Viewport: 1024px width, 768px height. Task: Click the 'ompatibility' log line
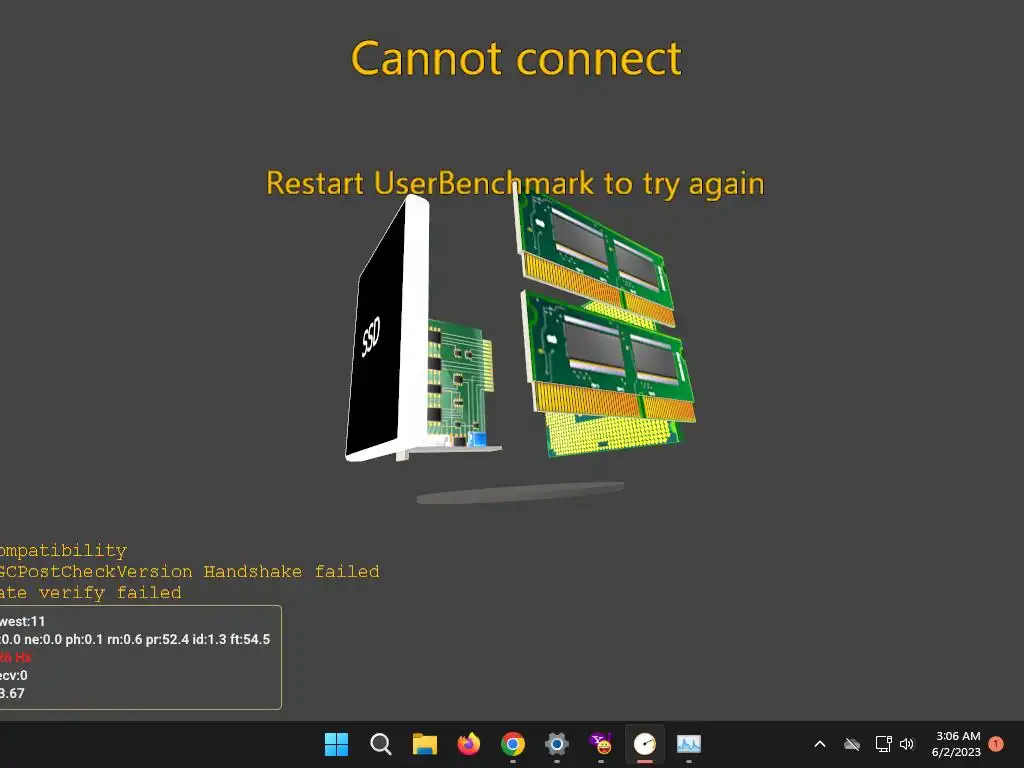63,551
